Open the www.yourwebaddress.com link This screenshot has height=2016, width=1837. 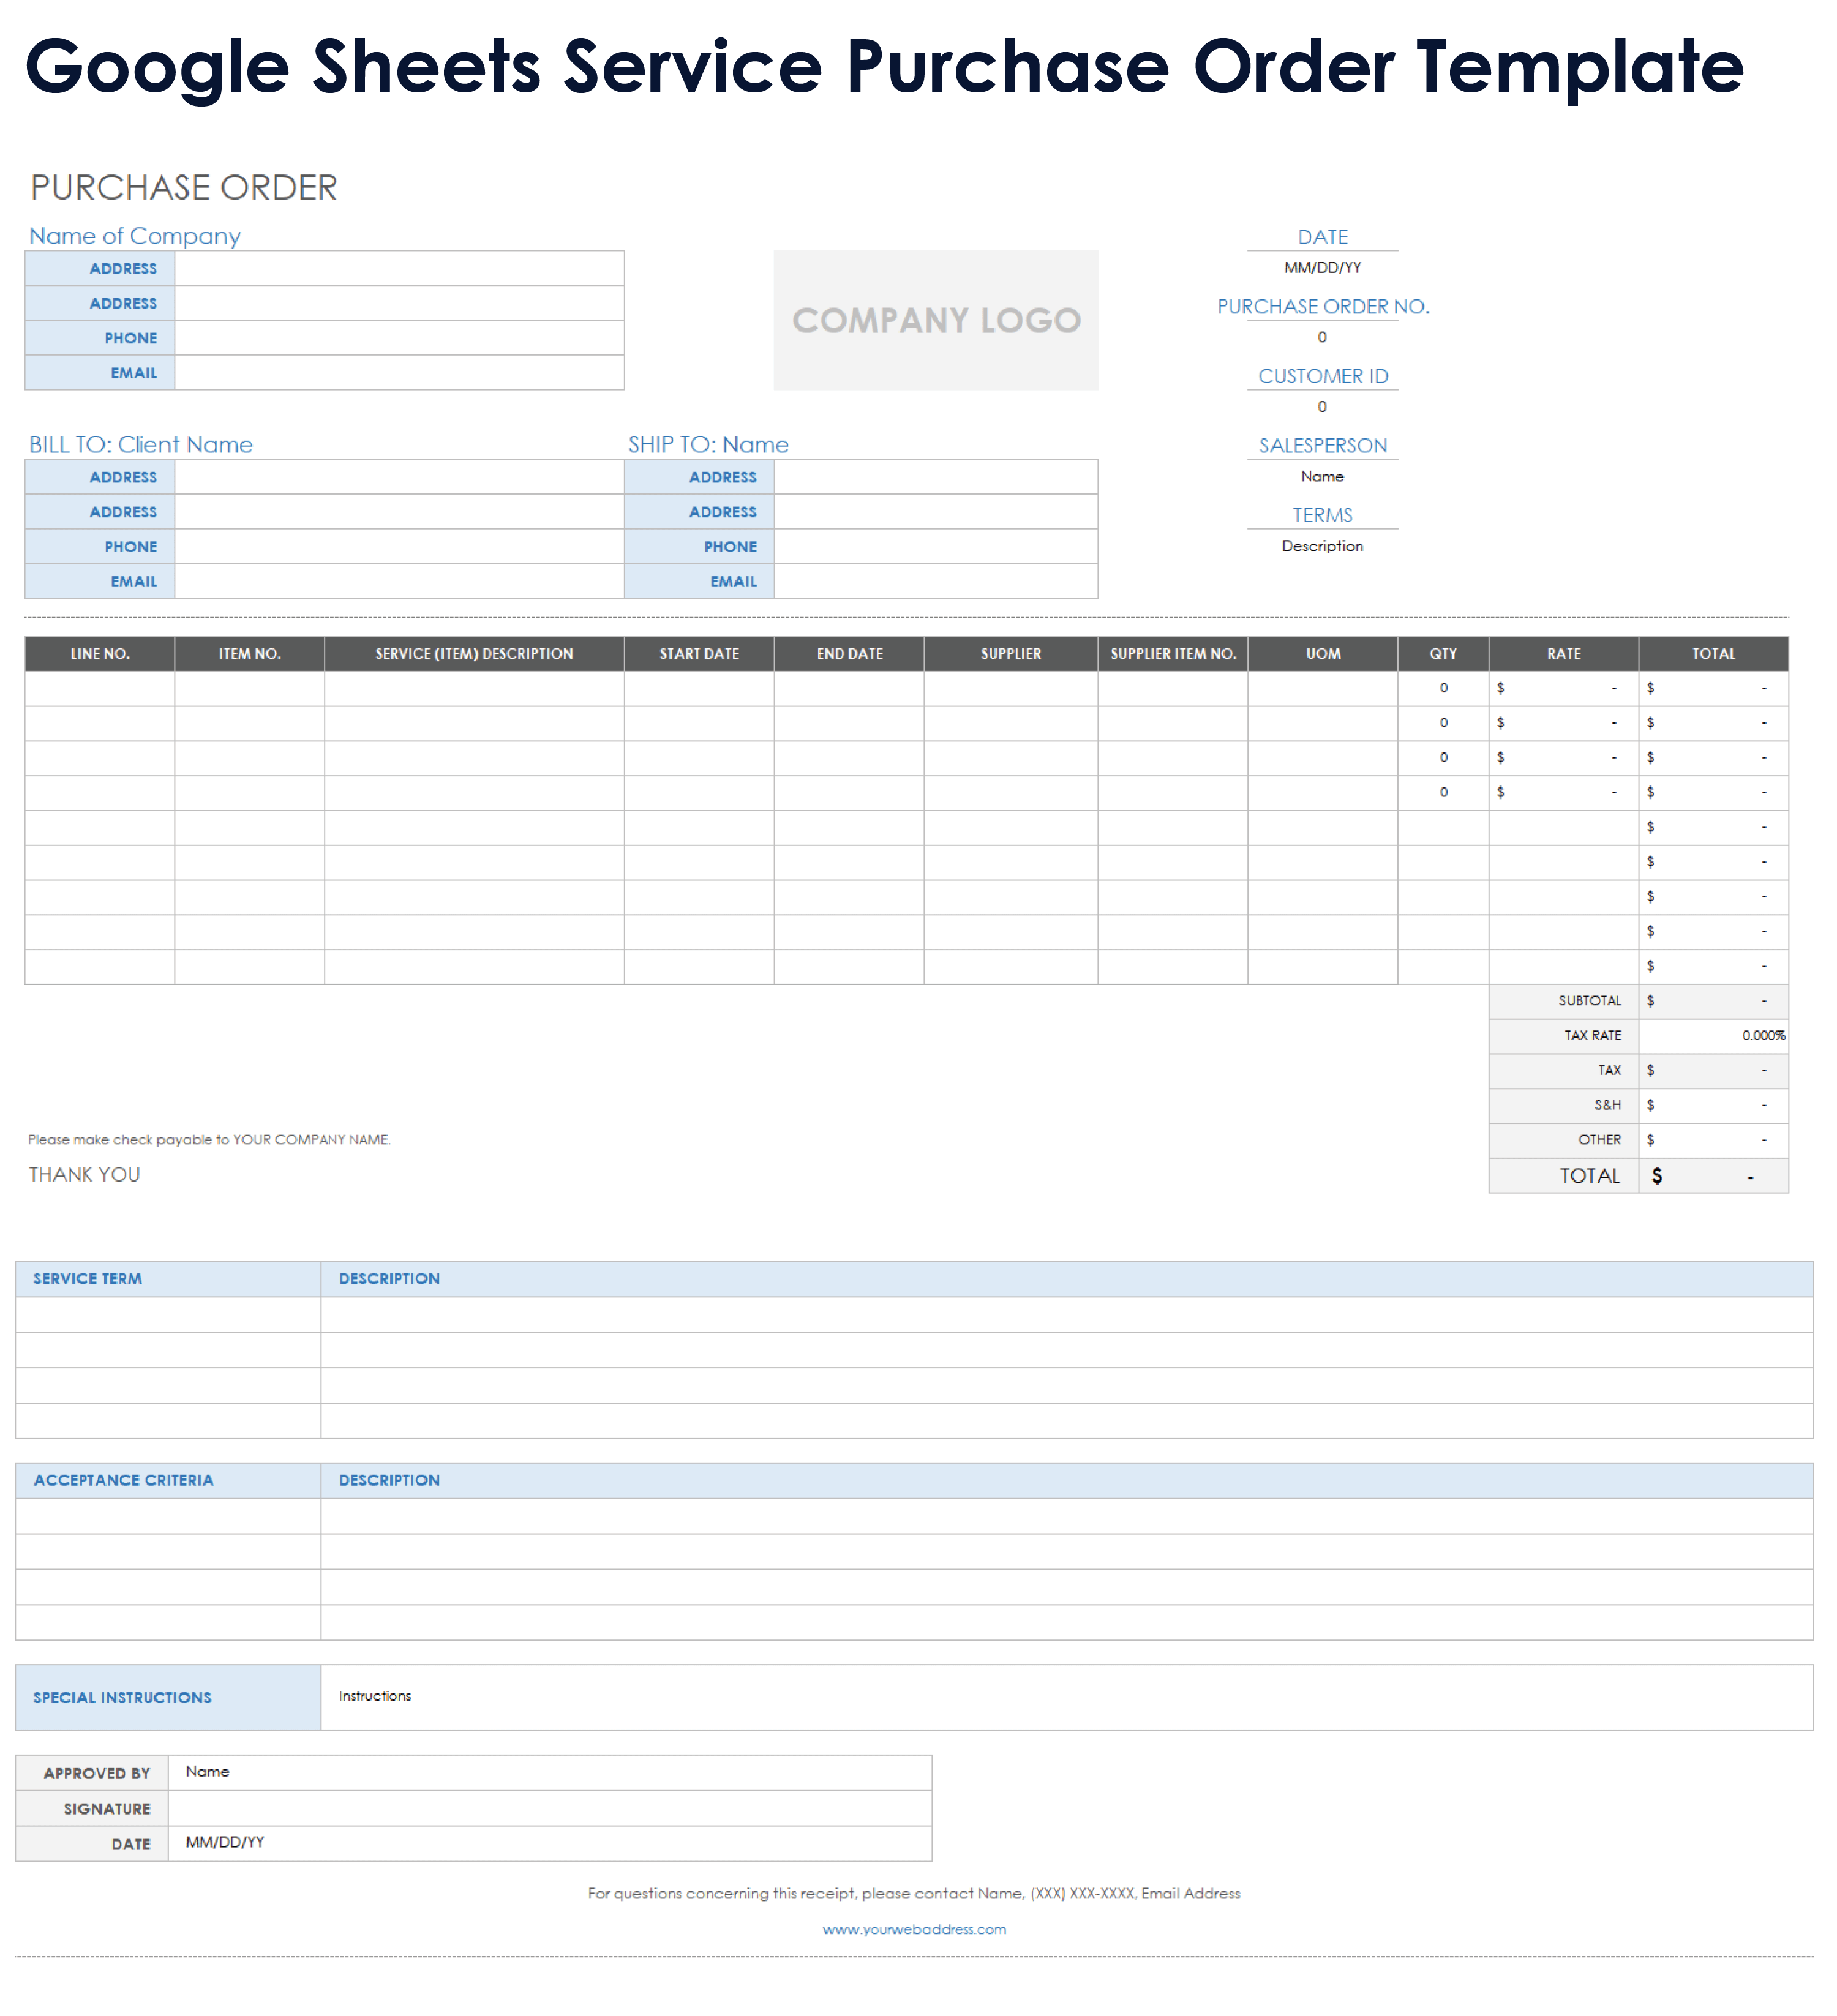pyautogui.click(x=914, y=1929)
